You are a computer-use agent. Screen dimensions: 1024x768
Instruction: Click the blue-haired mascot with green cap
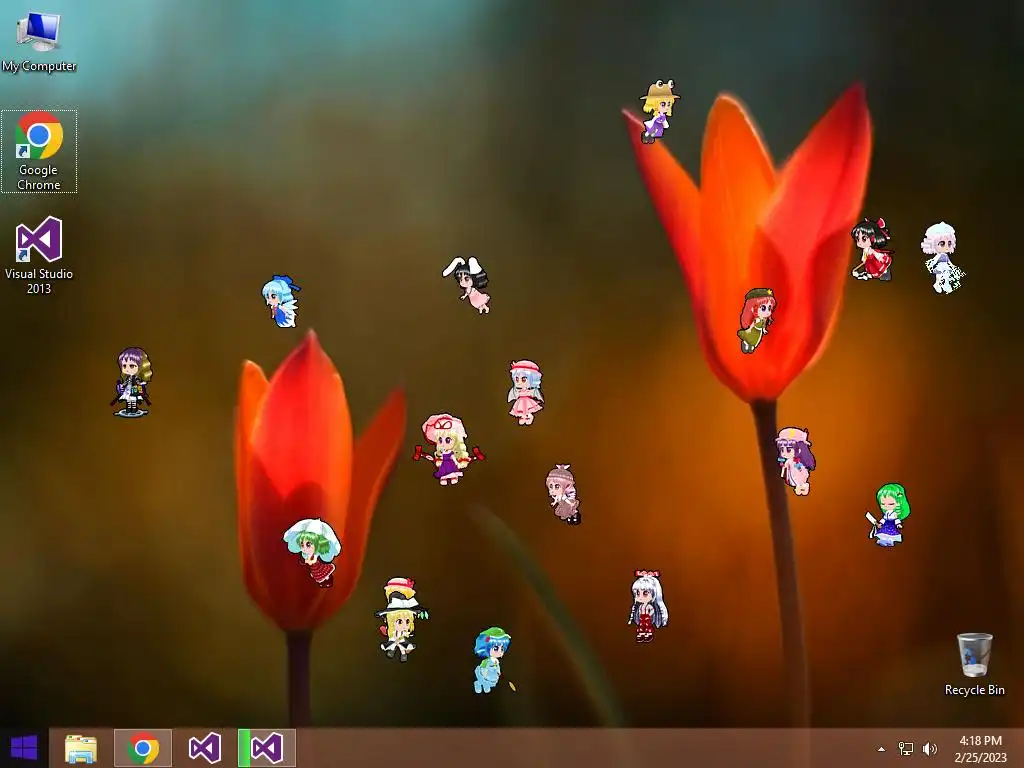[x=491, y=660]
